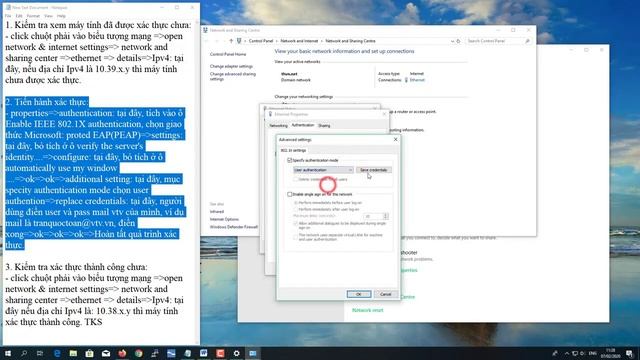The width and height of the screenshot is (640, 360).
Task: Select Perform immediately after user logon
Action: tap(296, 209)
